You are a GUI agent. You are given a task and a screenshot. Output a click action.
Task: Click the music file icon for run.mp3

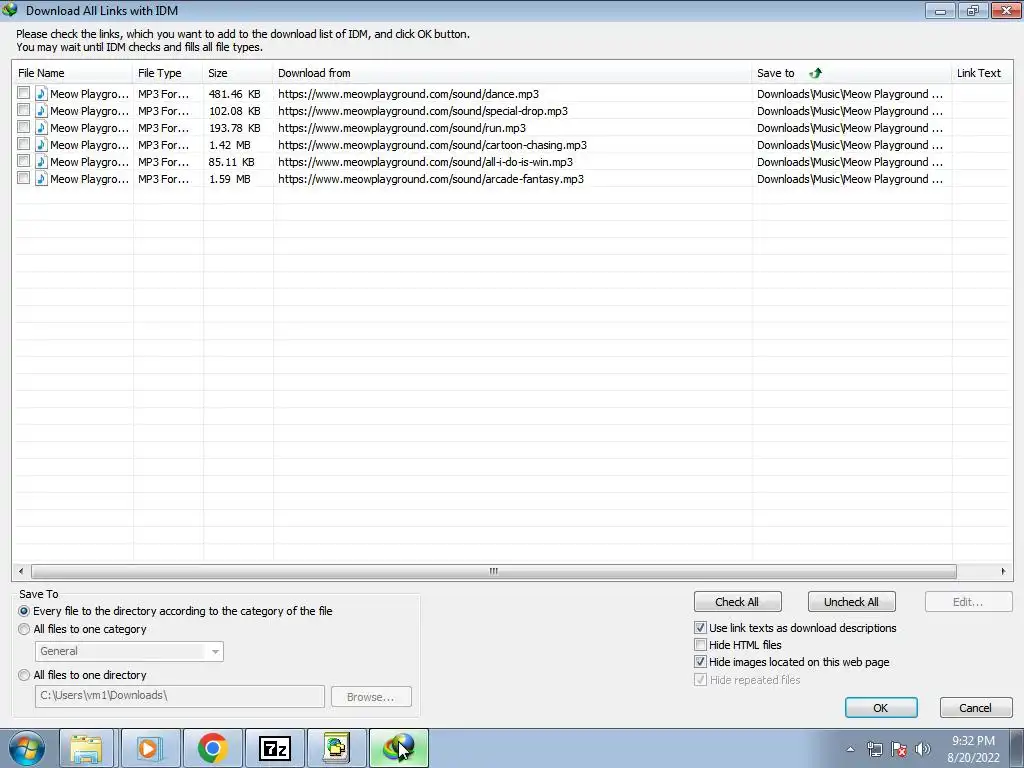coord(41,127)
